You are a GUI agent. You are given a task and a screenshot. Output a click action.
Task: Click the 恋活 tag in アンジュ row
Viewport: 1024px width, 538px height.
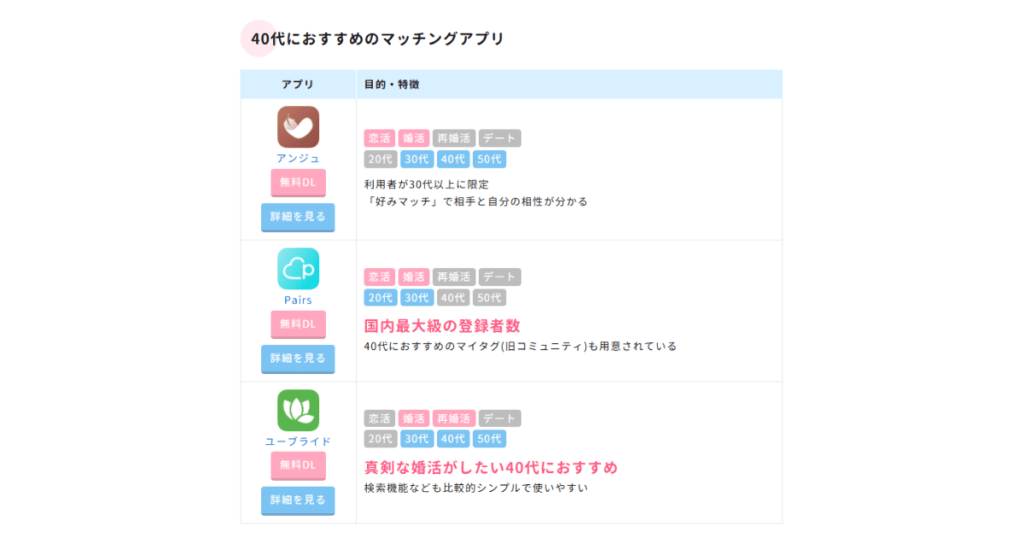point(379,138)
